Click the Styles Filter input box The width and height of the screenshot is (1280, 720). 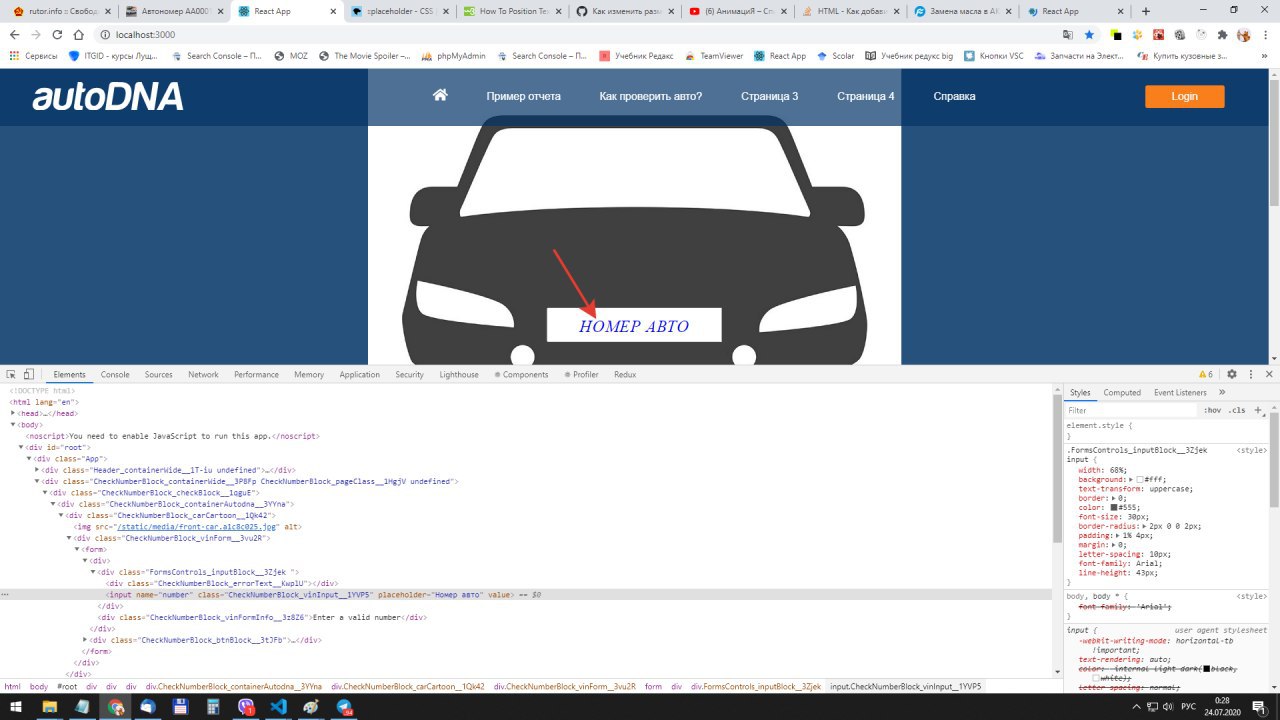coord(1130,410)
